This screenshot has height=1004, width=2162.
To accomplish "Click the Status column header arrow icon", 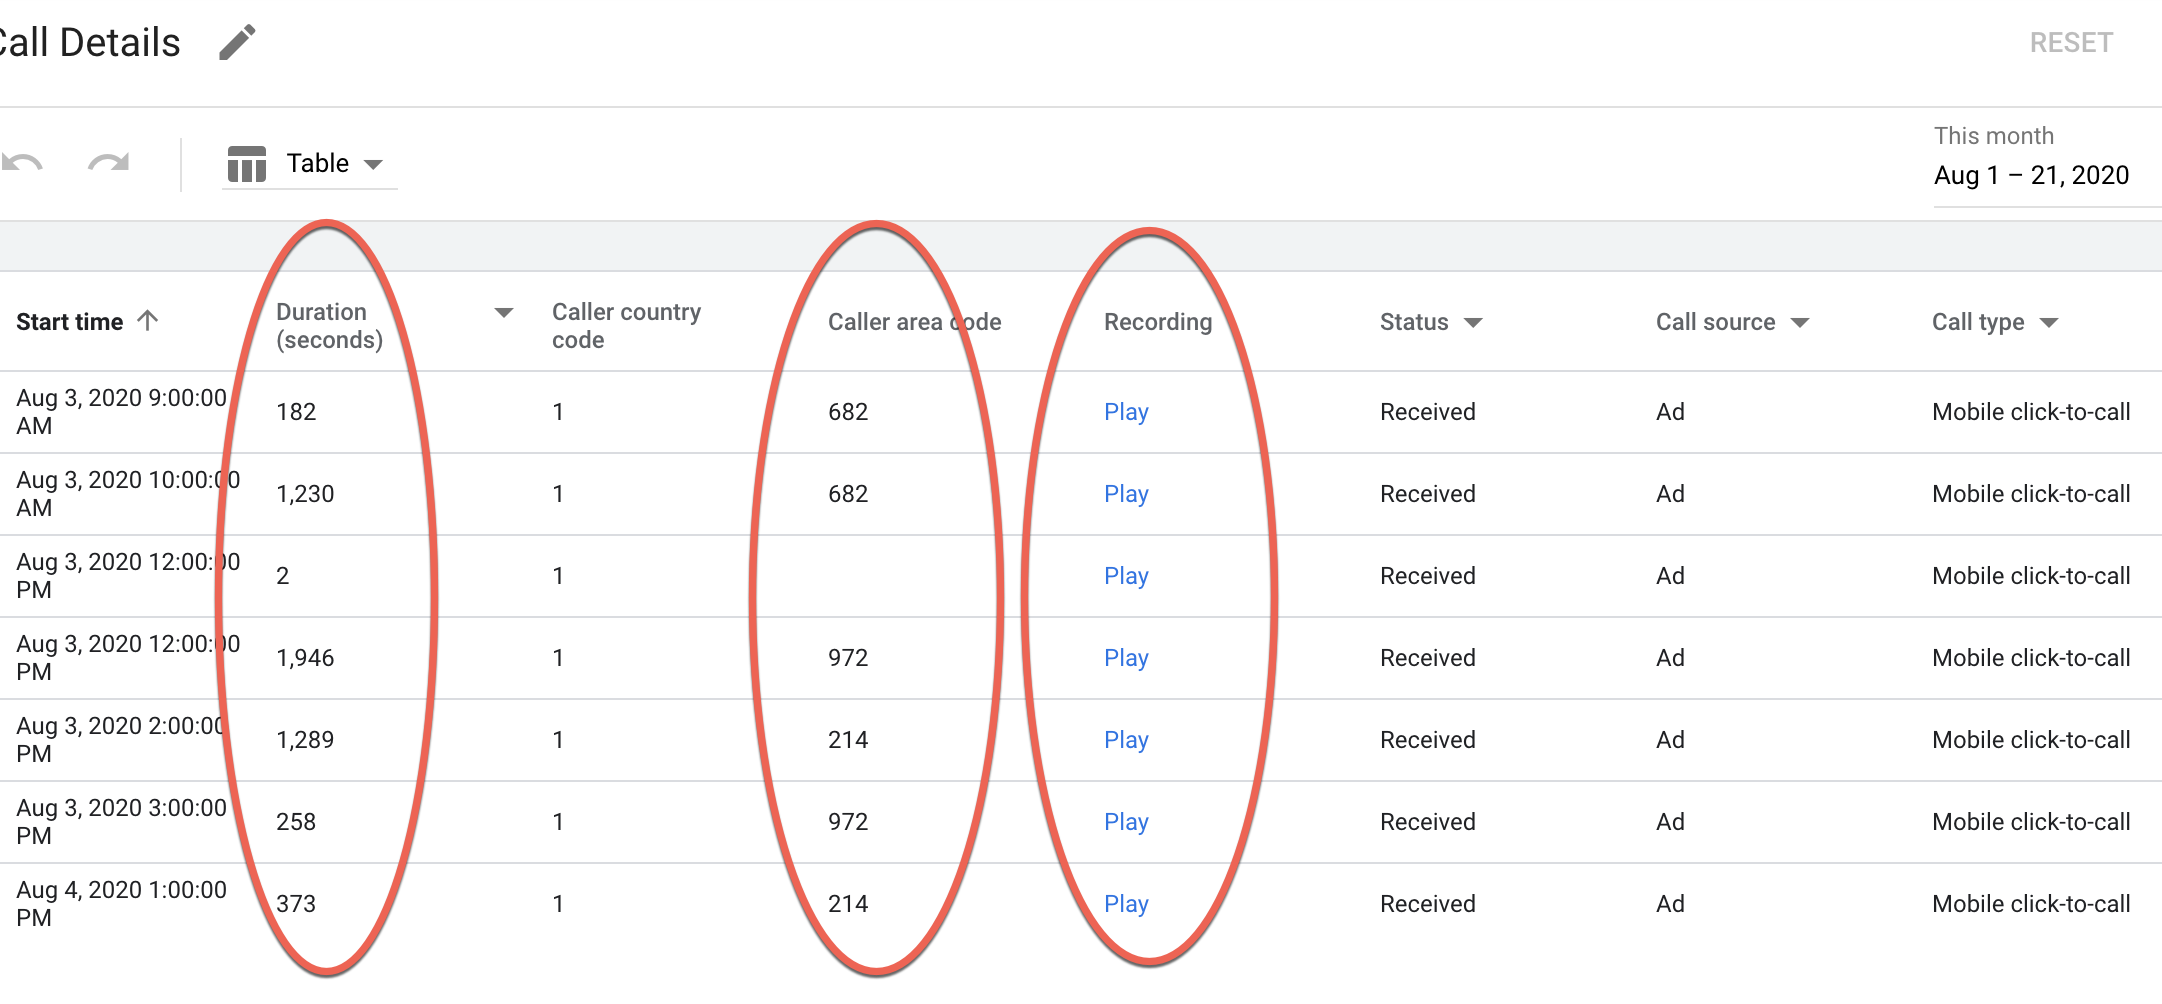I will tap(1474, 322).
